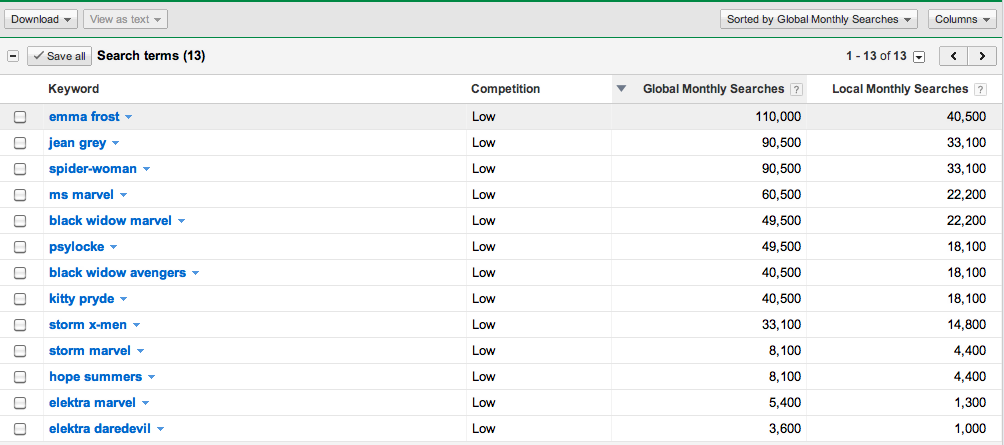Expand options arrow next to storm x-men
Image resolution: width=1004 pixels, height=445 pixels.
(x=136, y=325)
